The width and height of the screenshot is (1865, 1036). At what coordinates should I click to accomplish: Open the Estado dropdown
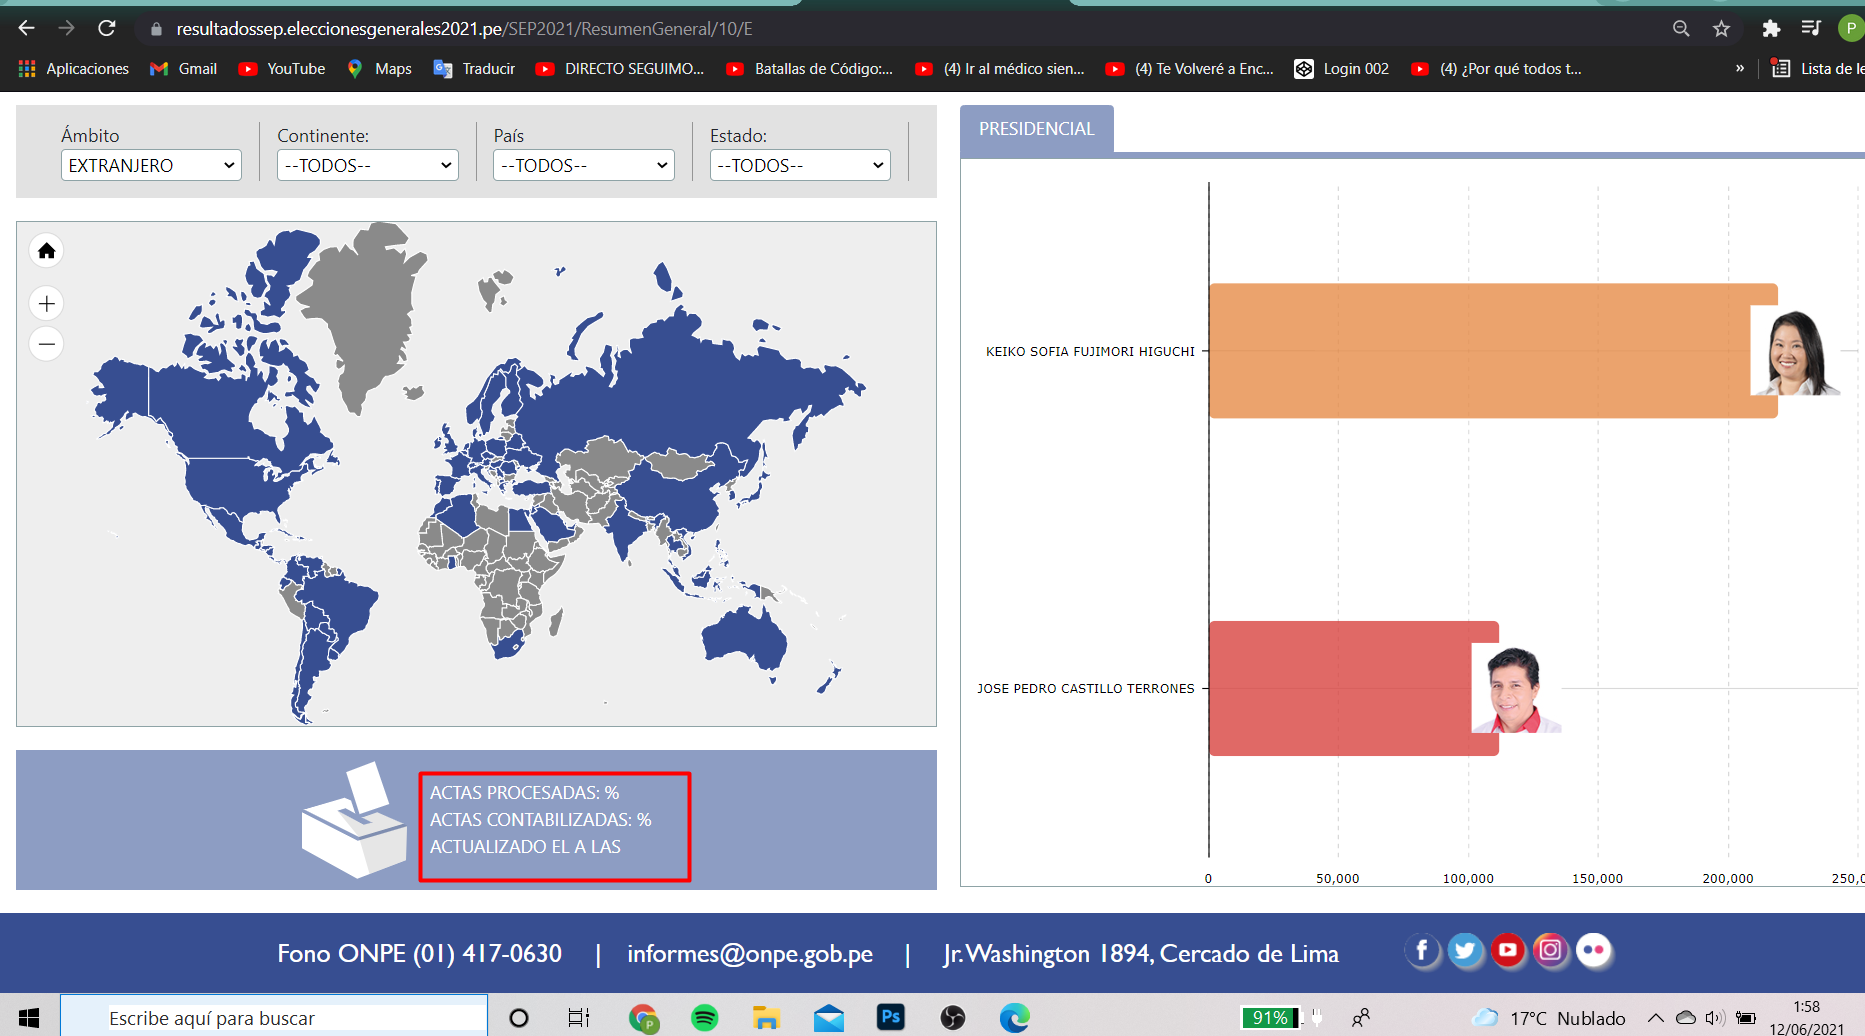click(800, 165)
